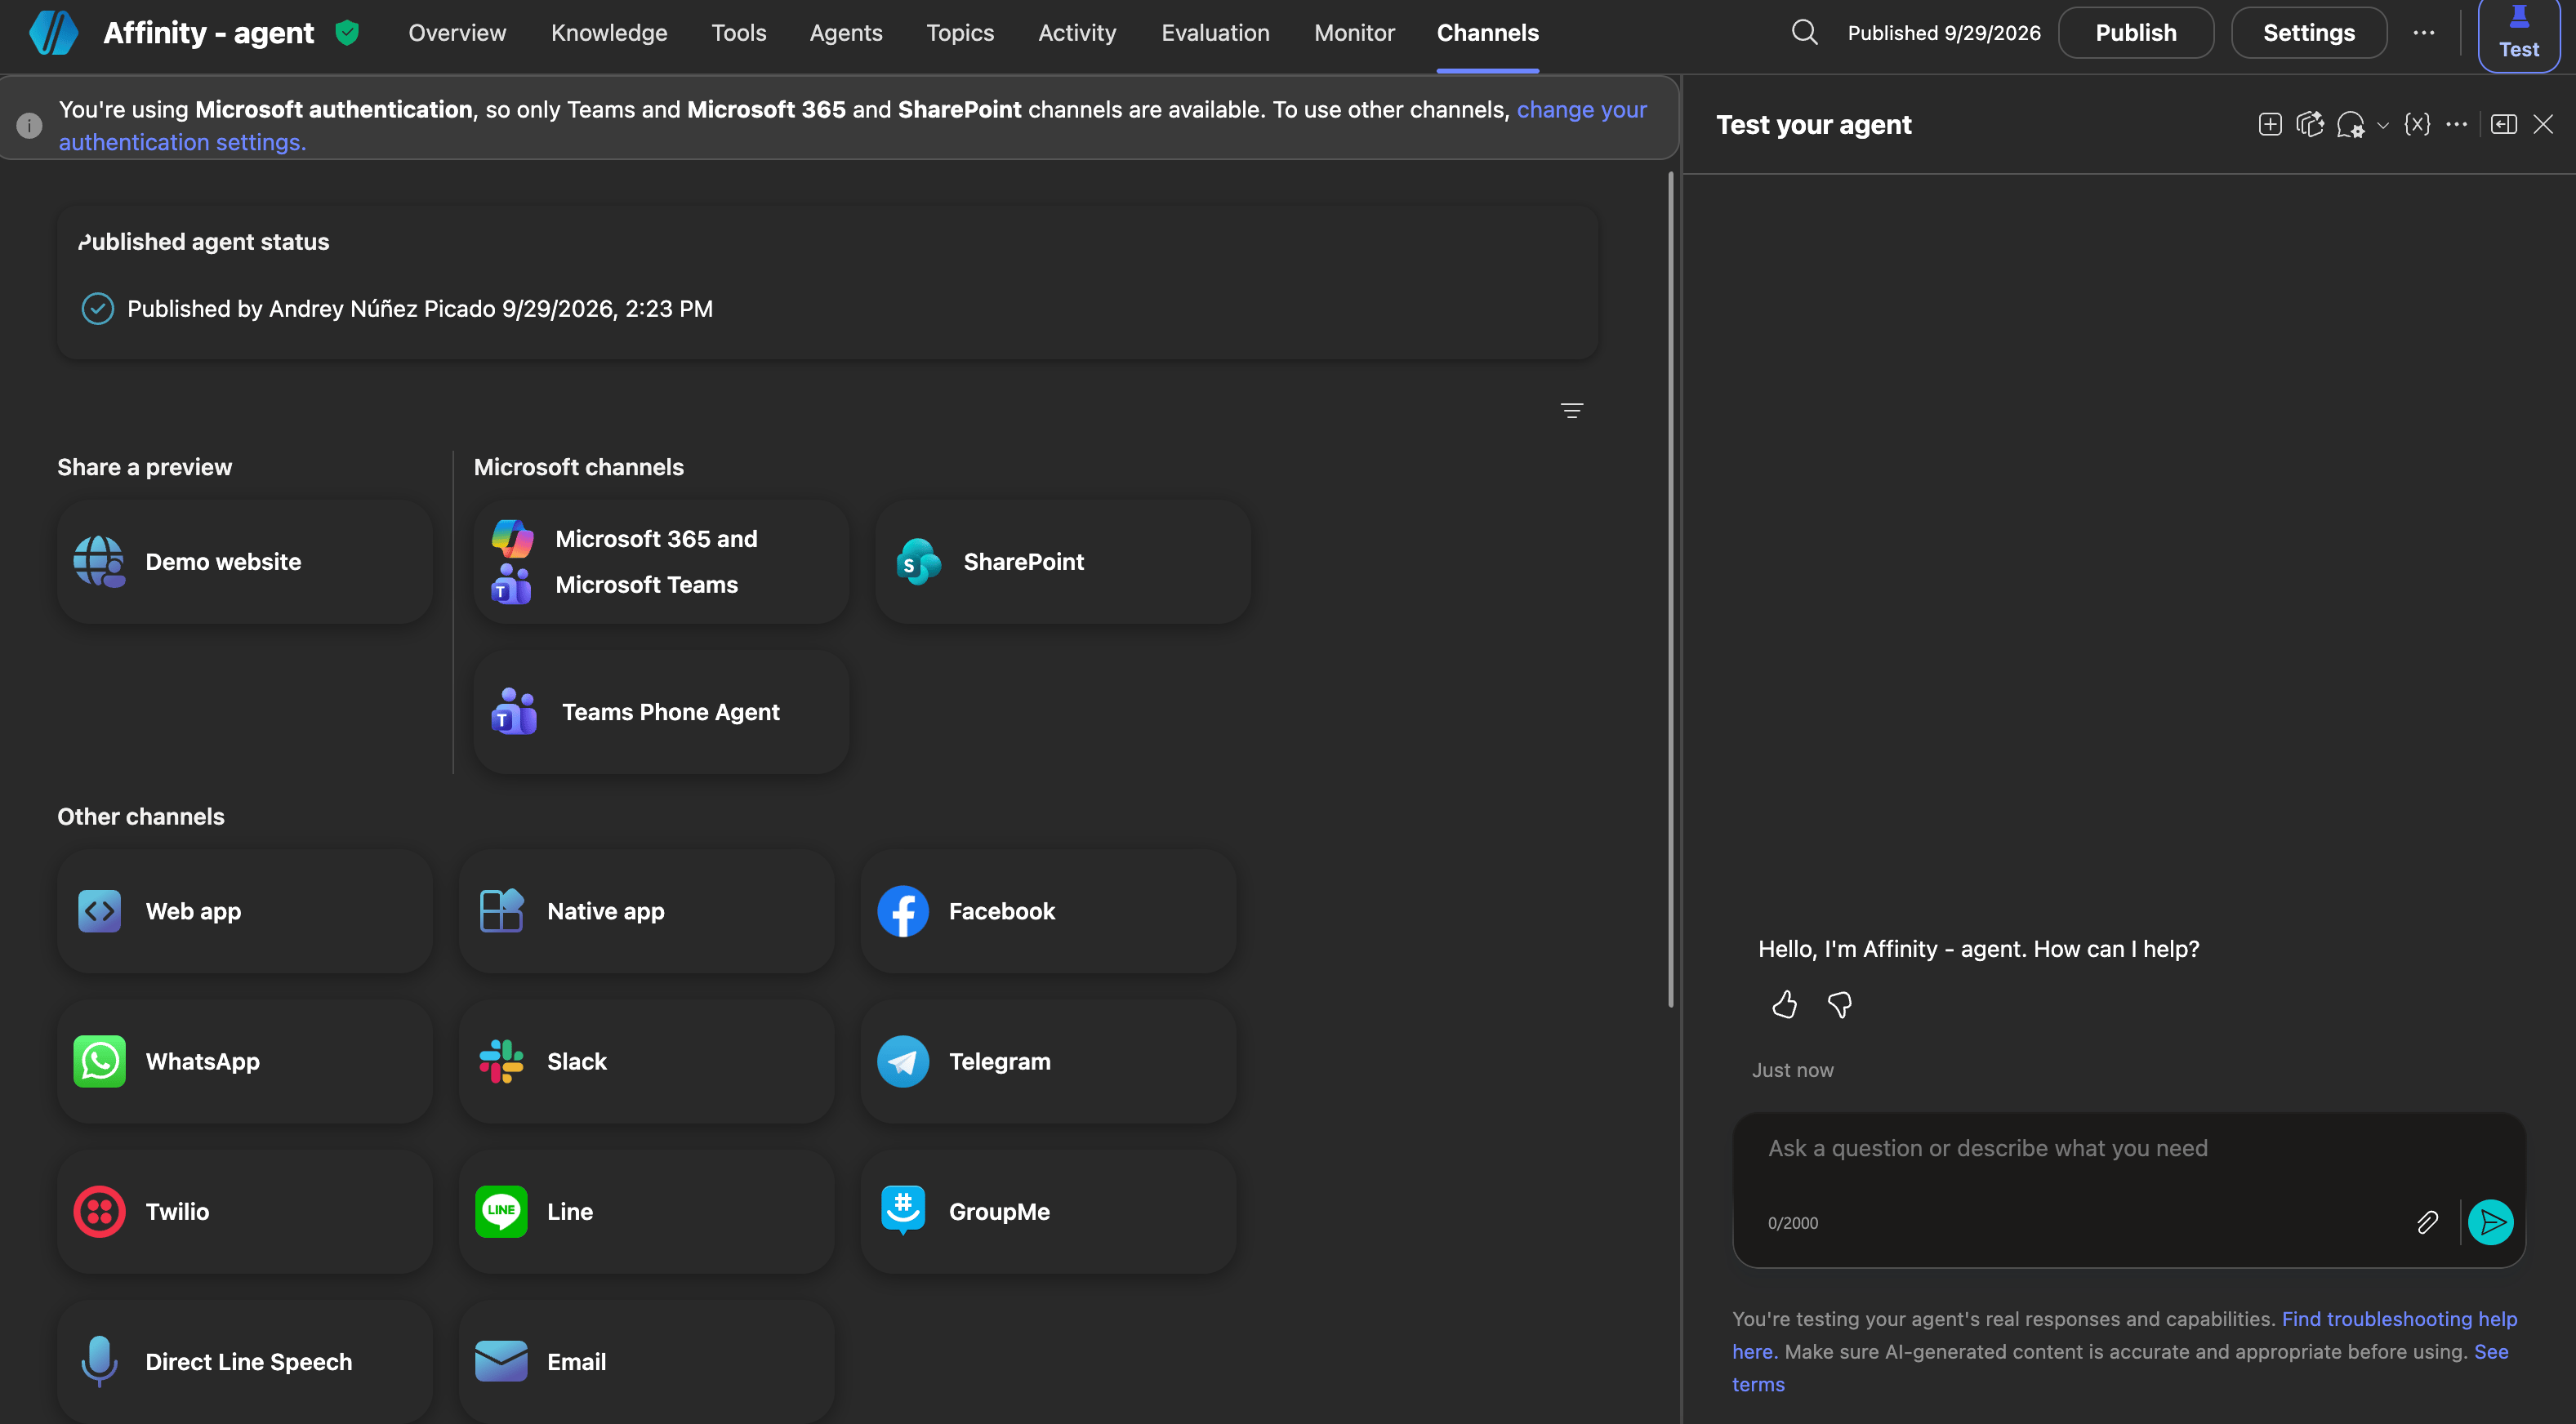Open the Facebook channel card
2576x1424 pixels.
(1048, 911)
